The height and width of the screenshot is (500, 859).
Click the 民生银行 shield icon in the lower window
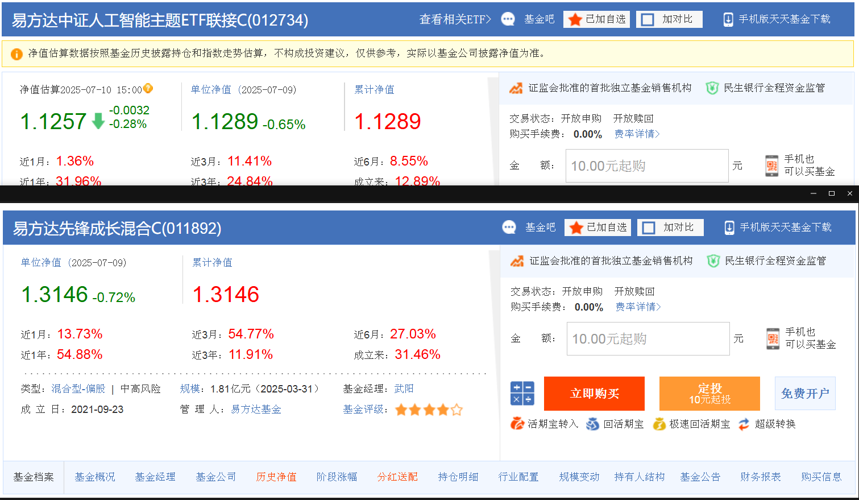[713, 261]
